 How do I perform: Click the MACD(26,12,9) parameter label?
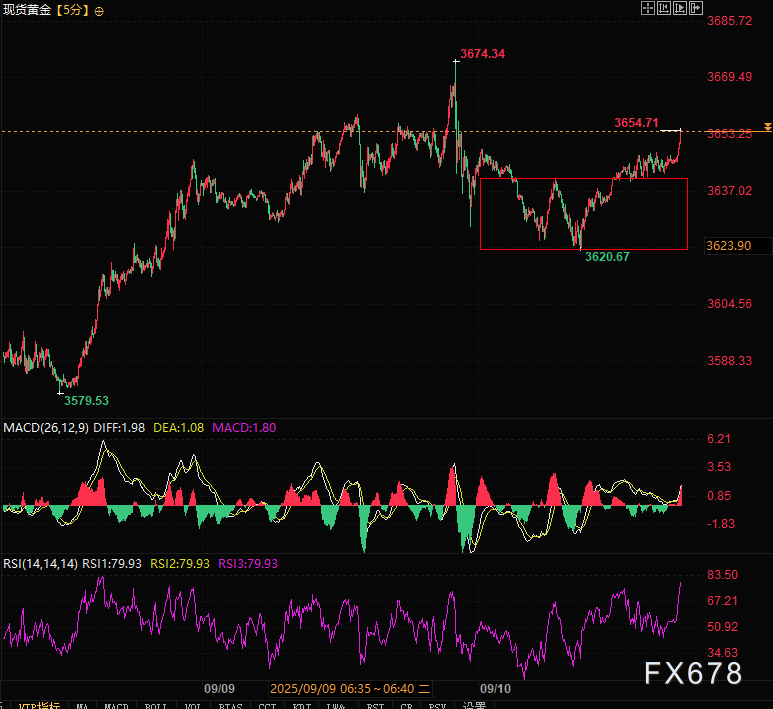pyautogui.click(x=43, y=427)
